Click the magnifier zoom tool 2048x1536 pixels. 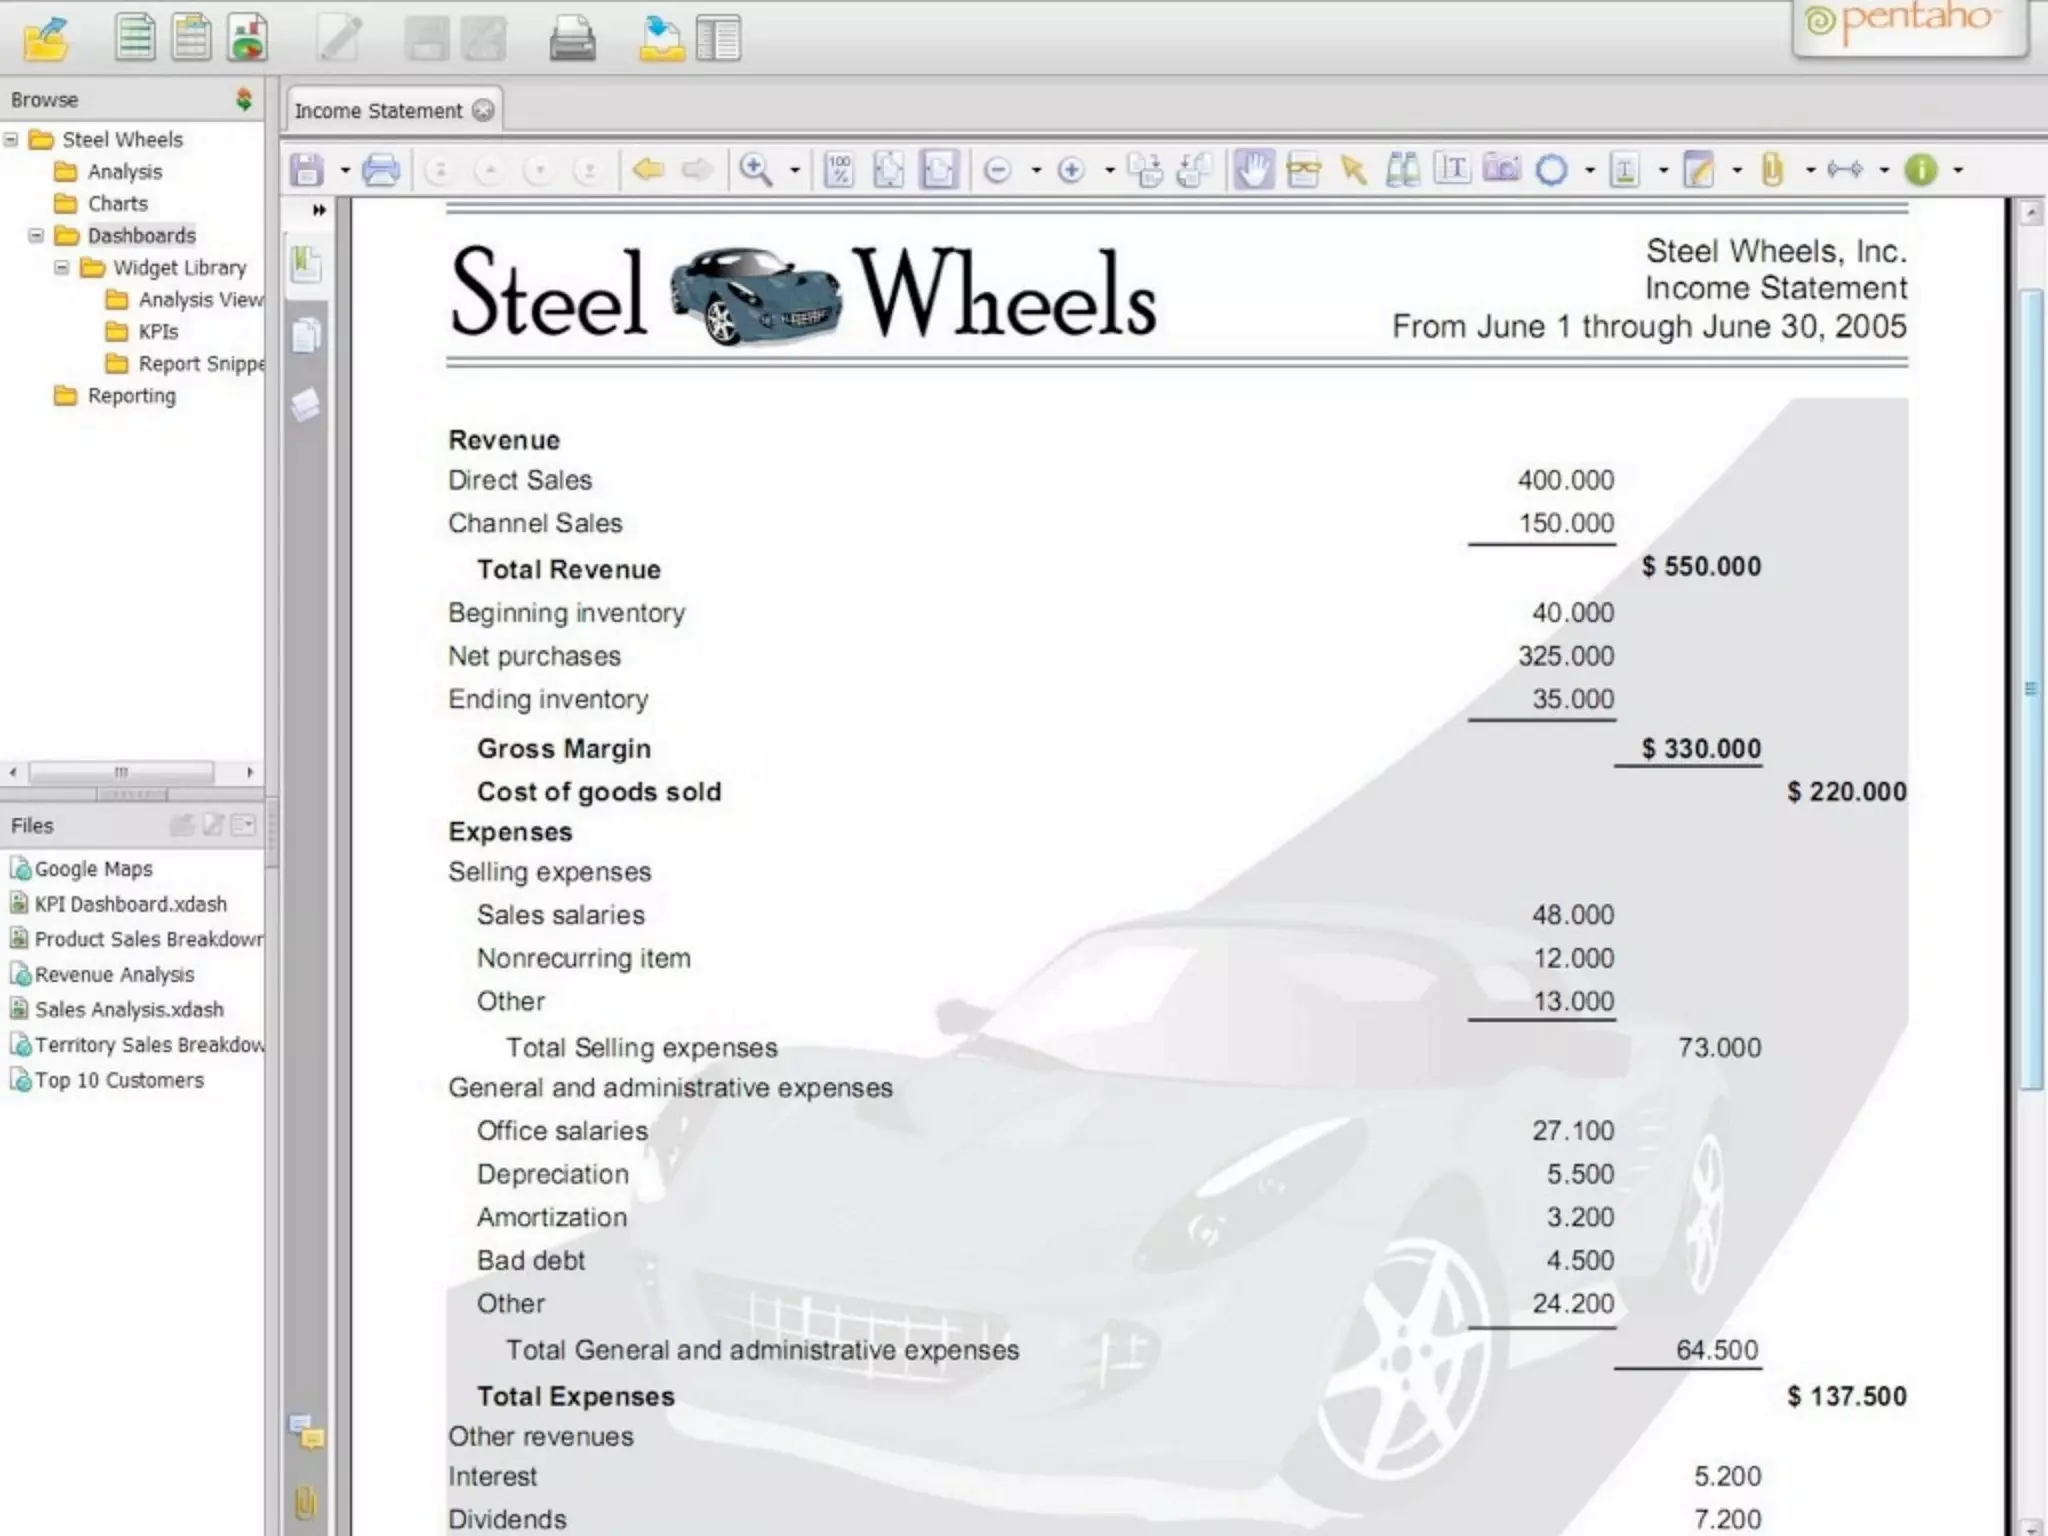[755, 170]
